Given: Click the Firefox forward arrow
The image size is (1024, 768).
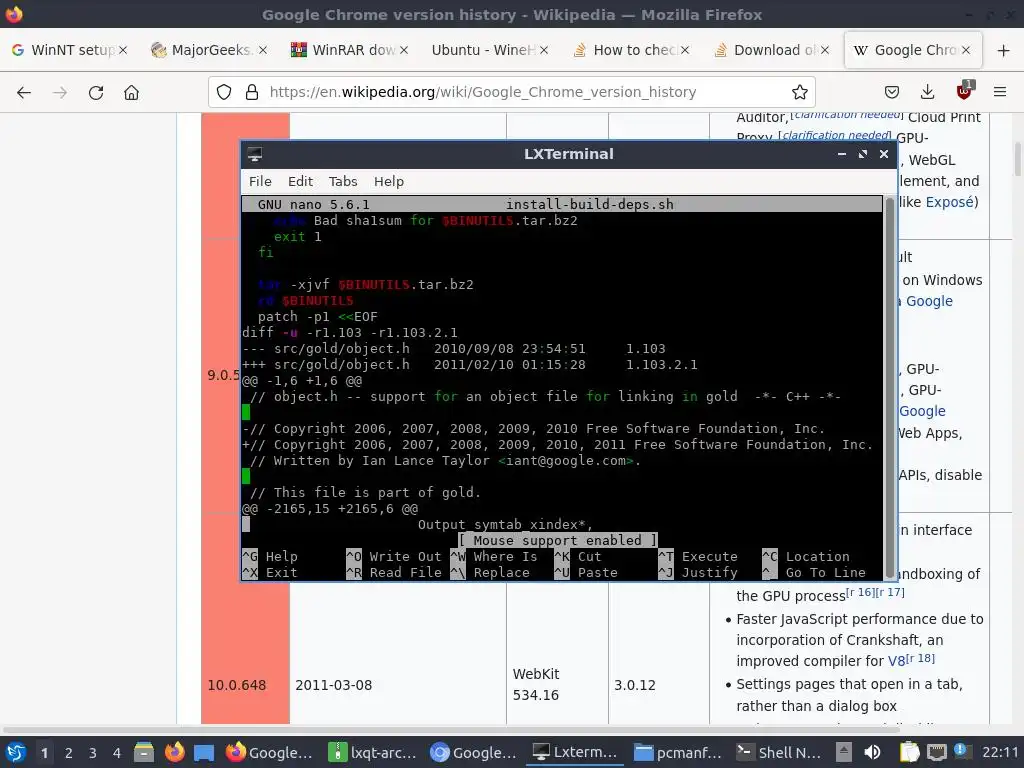Looking at the screenshot, I should pyautogui.click(x=60, y=92).
